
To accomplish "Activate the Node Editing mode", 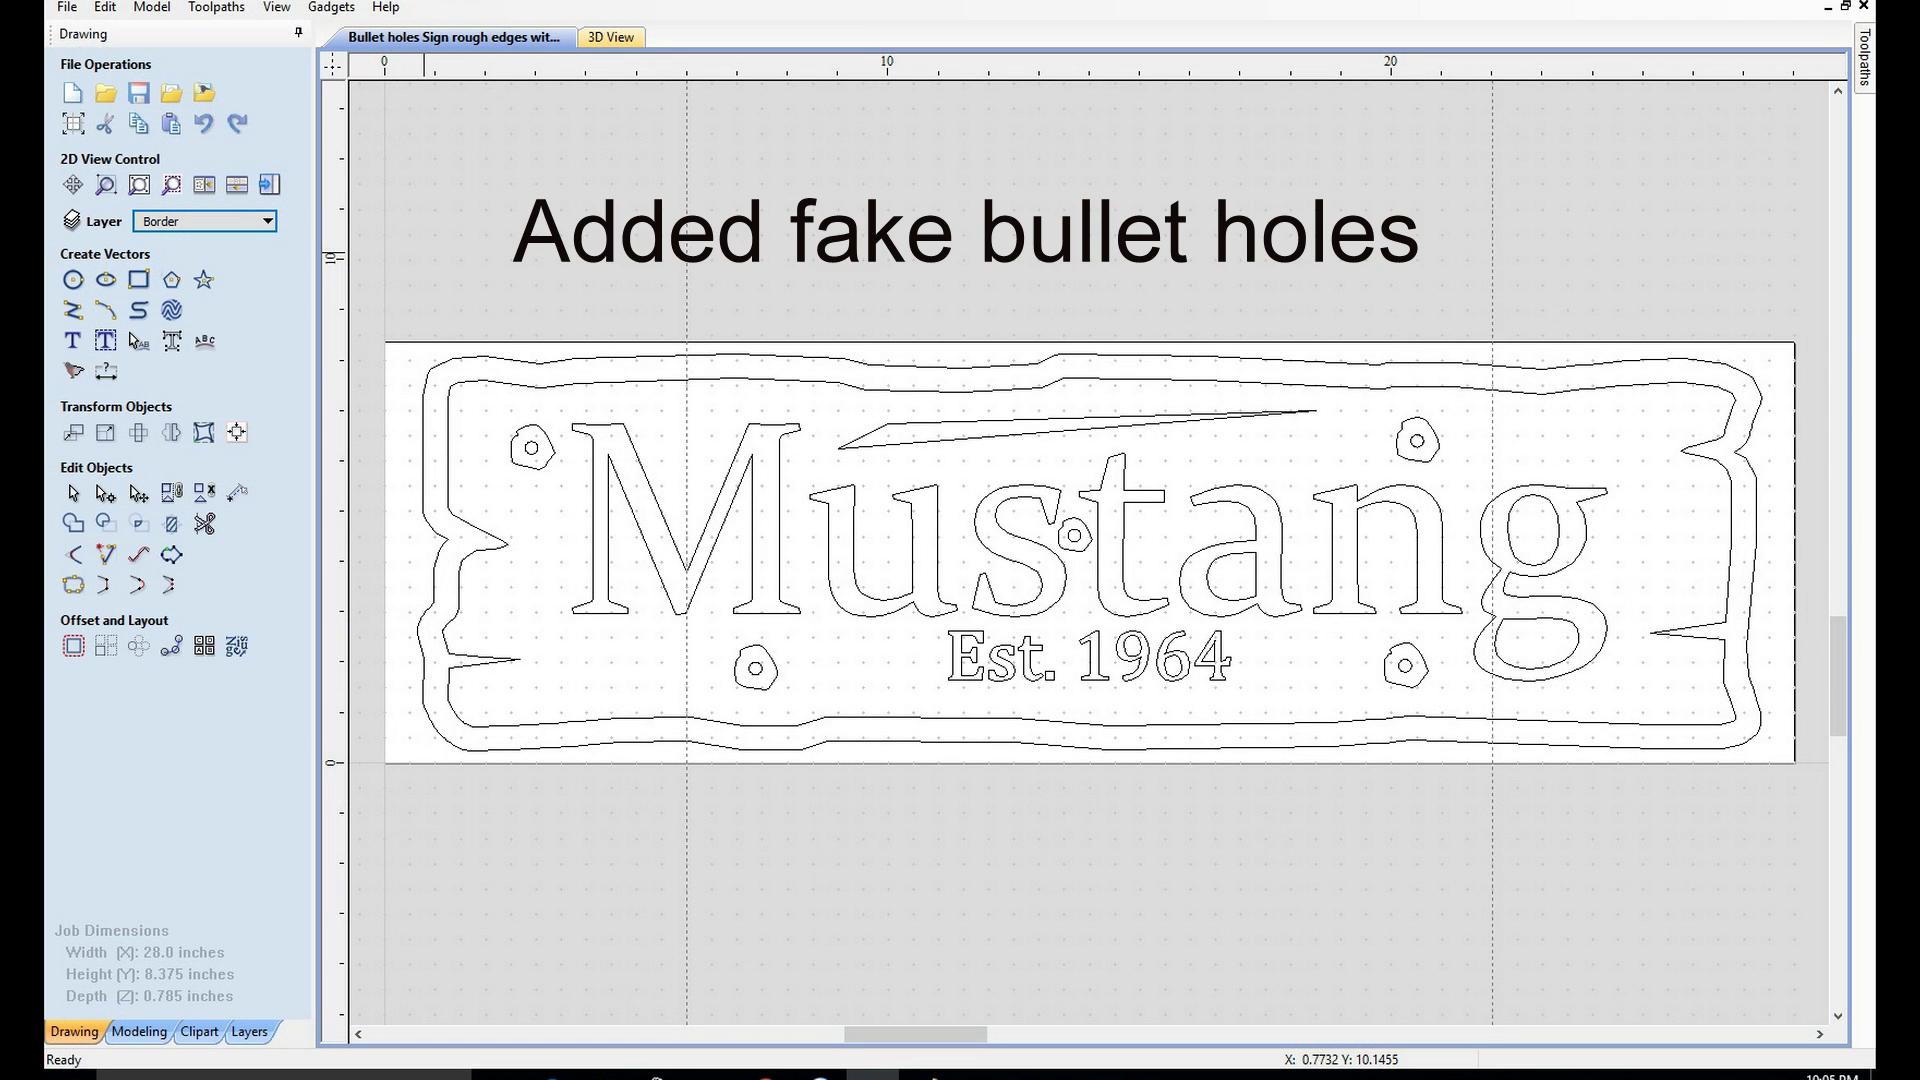I will coord(106,493).
